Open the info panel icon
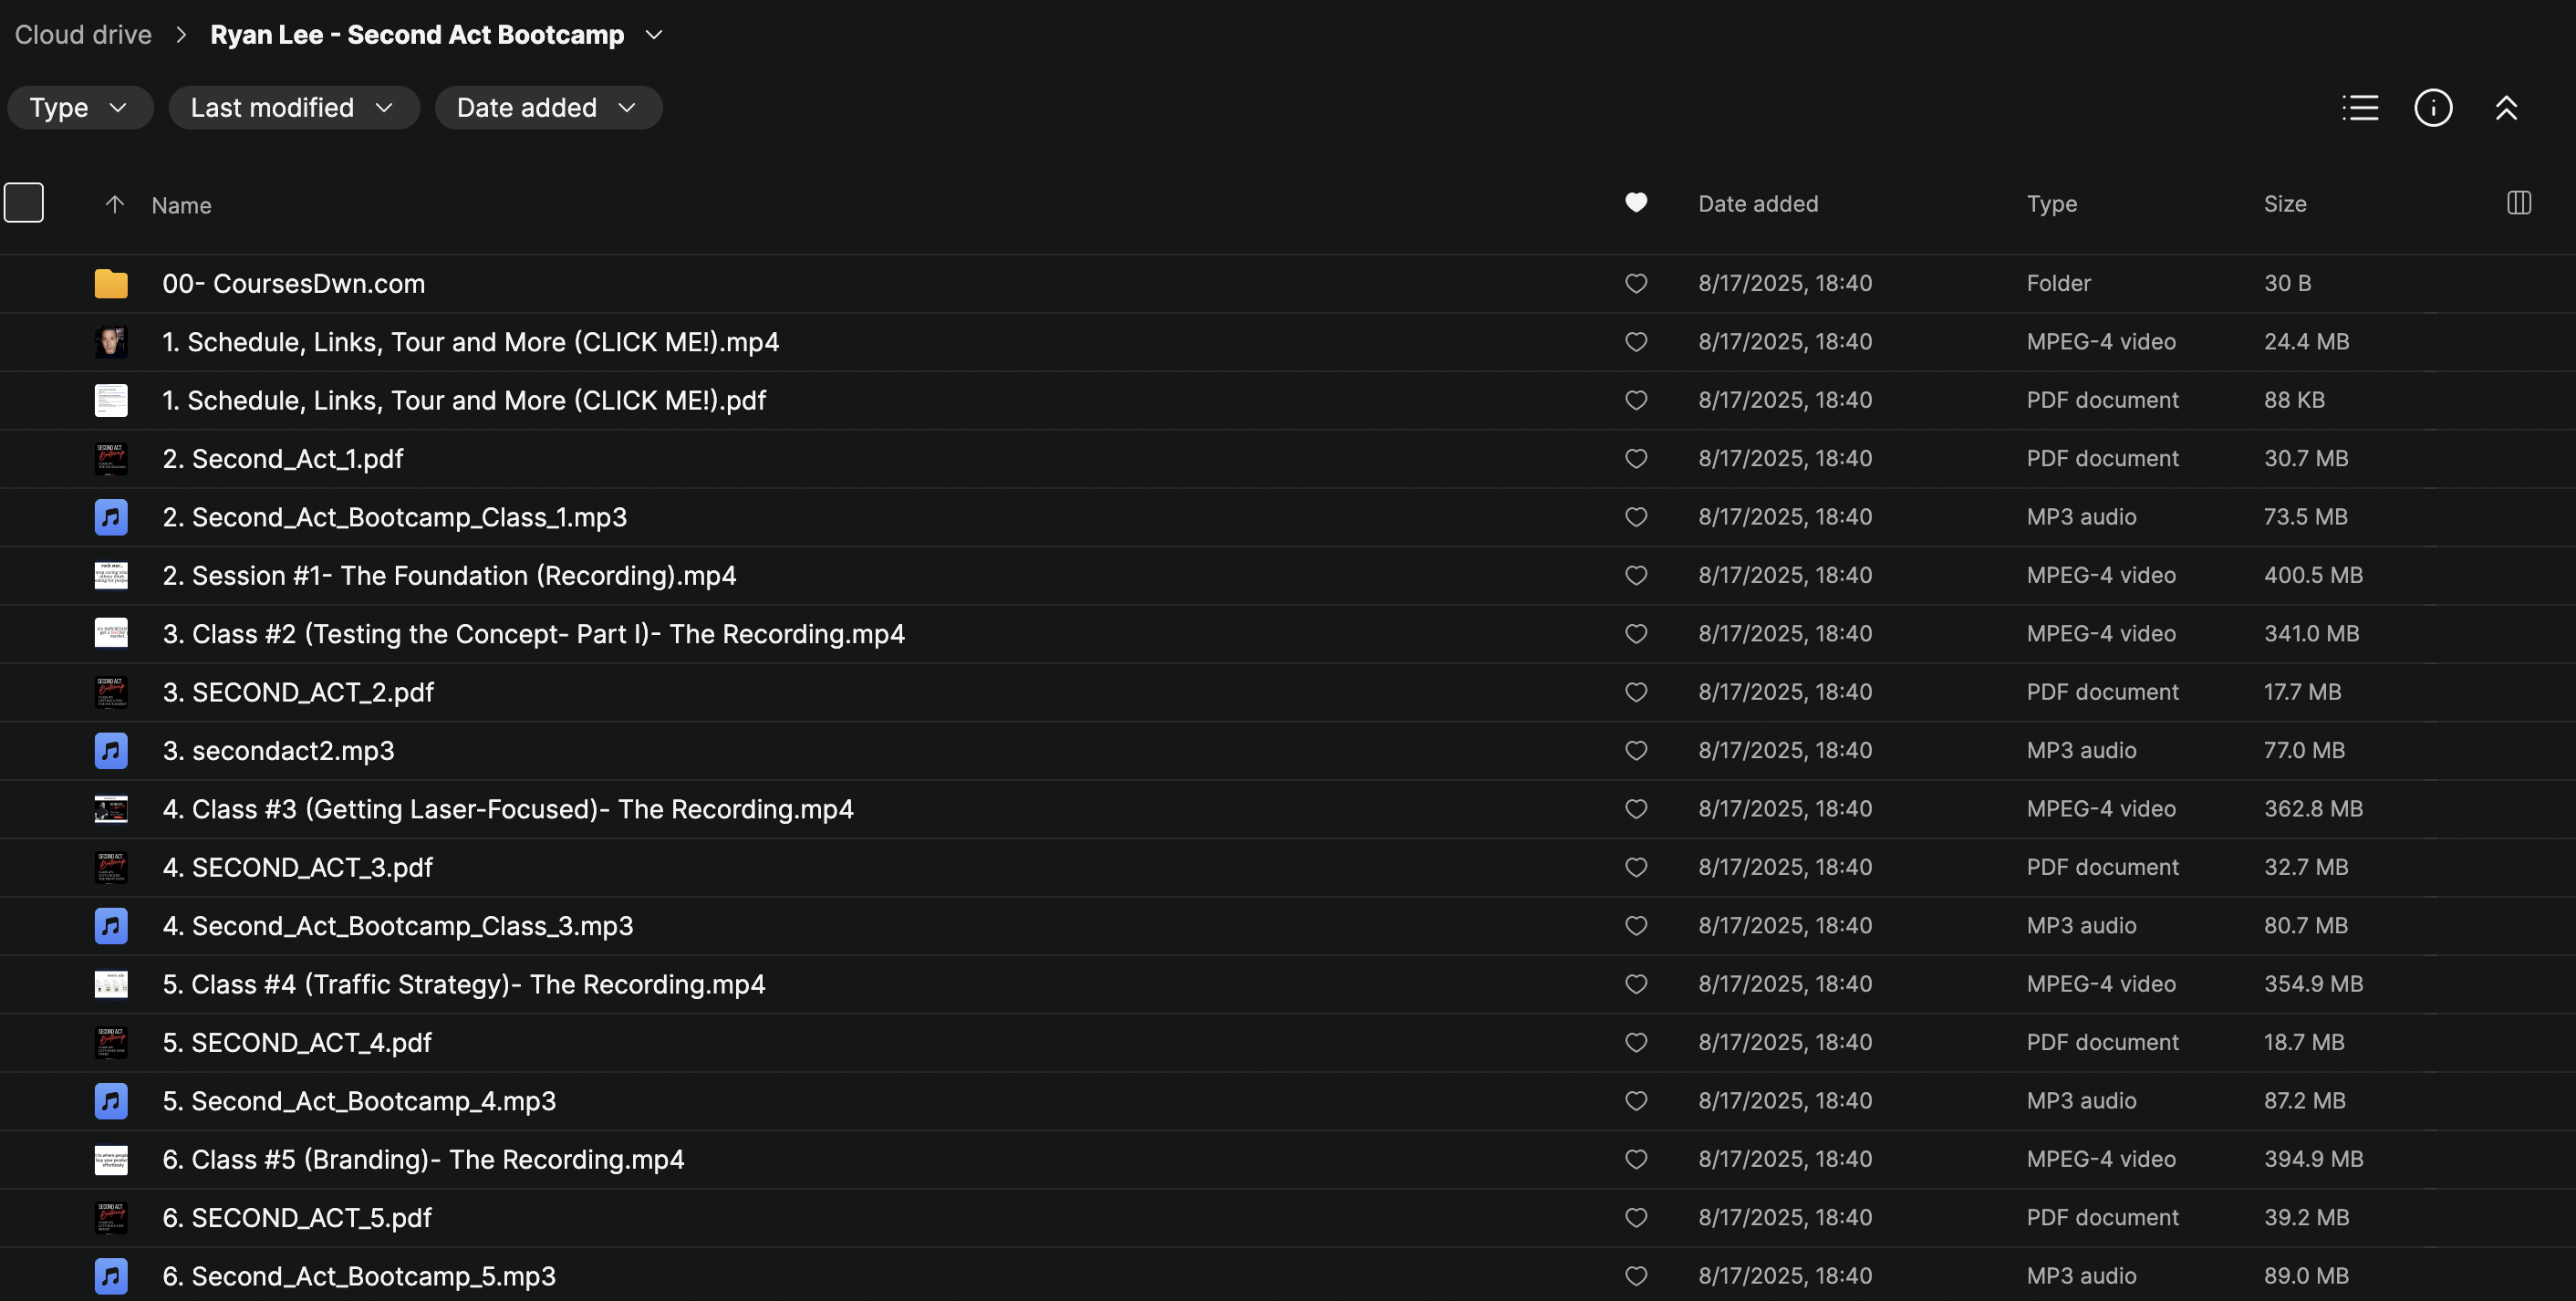Image resolution: width=2576 pixels, height=1301 pixels. (2432, 108)
